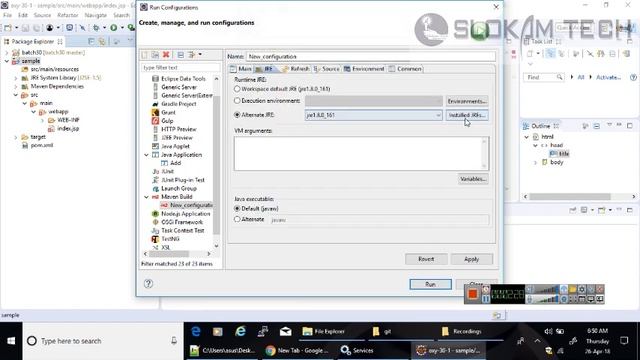Click the Revert button
640x360 pixels.
[x=426, y=259]
